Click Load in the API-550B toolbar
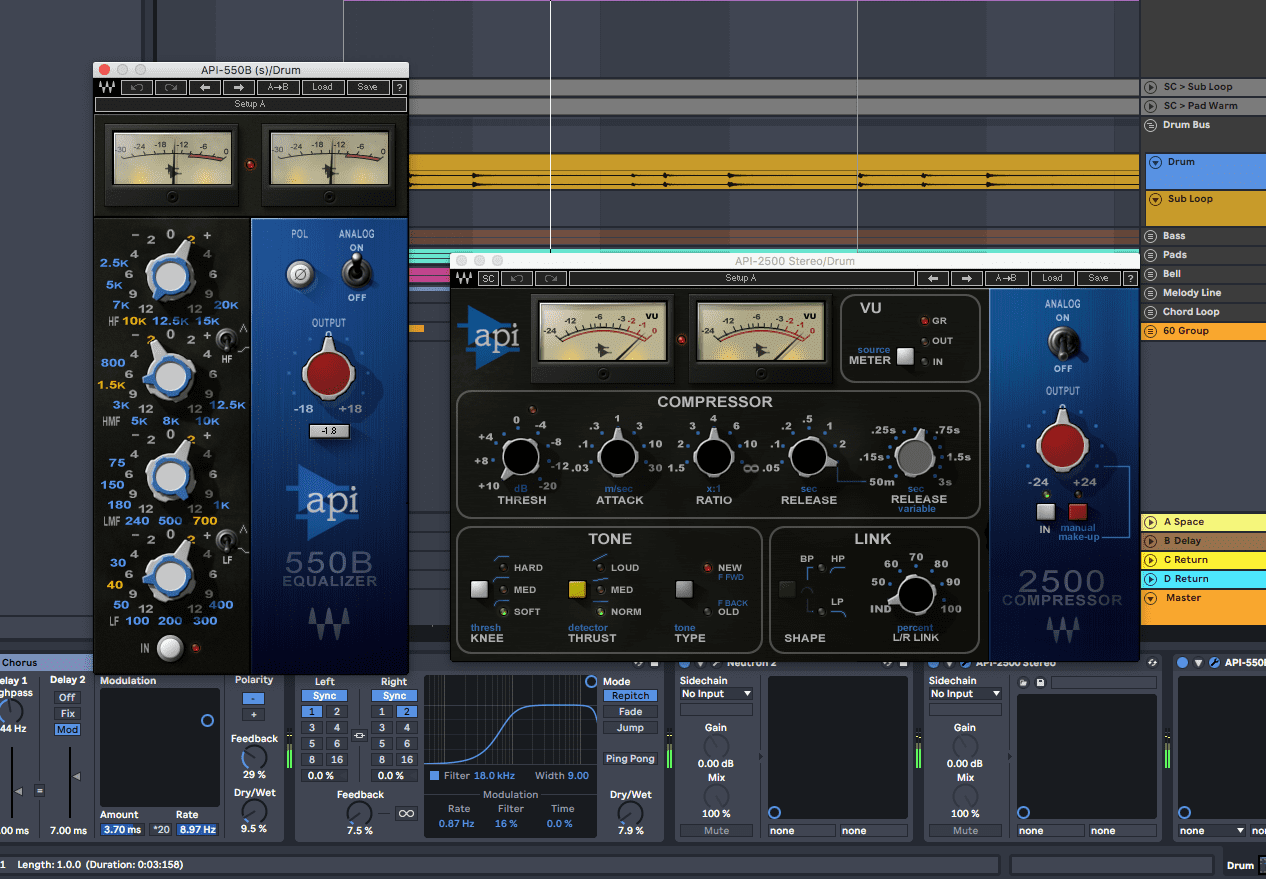The height and width of the screenshot is (879, 1266). click(x=322, y=87)
